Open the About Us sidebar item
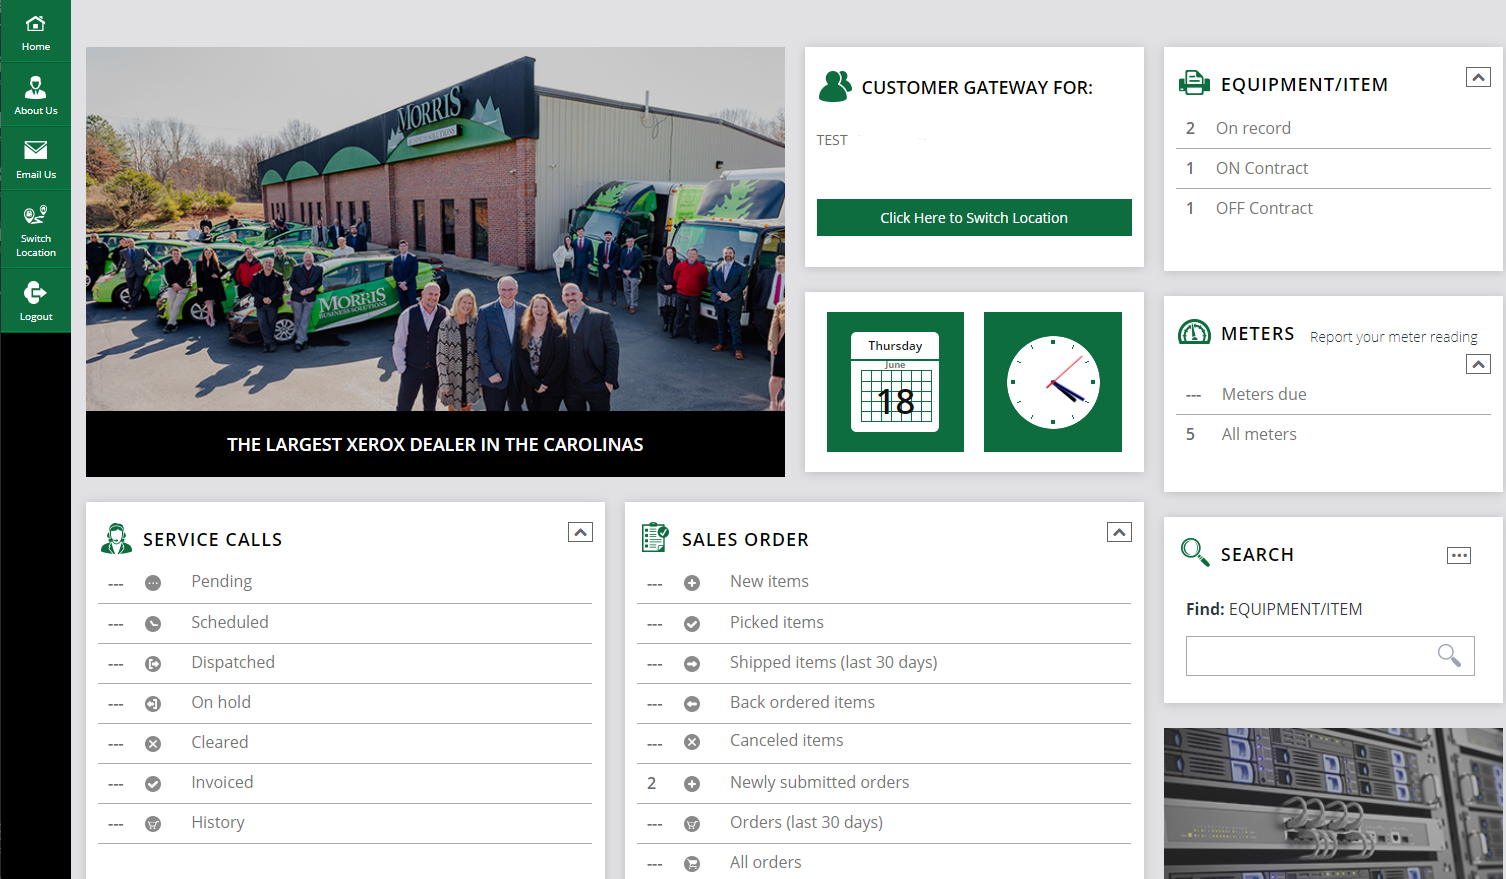 click(36, 96)
